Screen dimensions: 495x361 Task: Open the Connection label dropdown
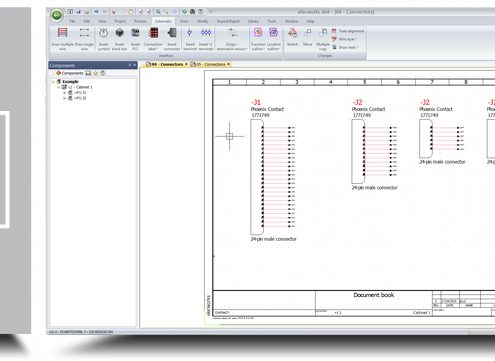click(x=153, y=39)
